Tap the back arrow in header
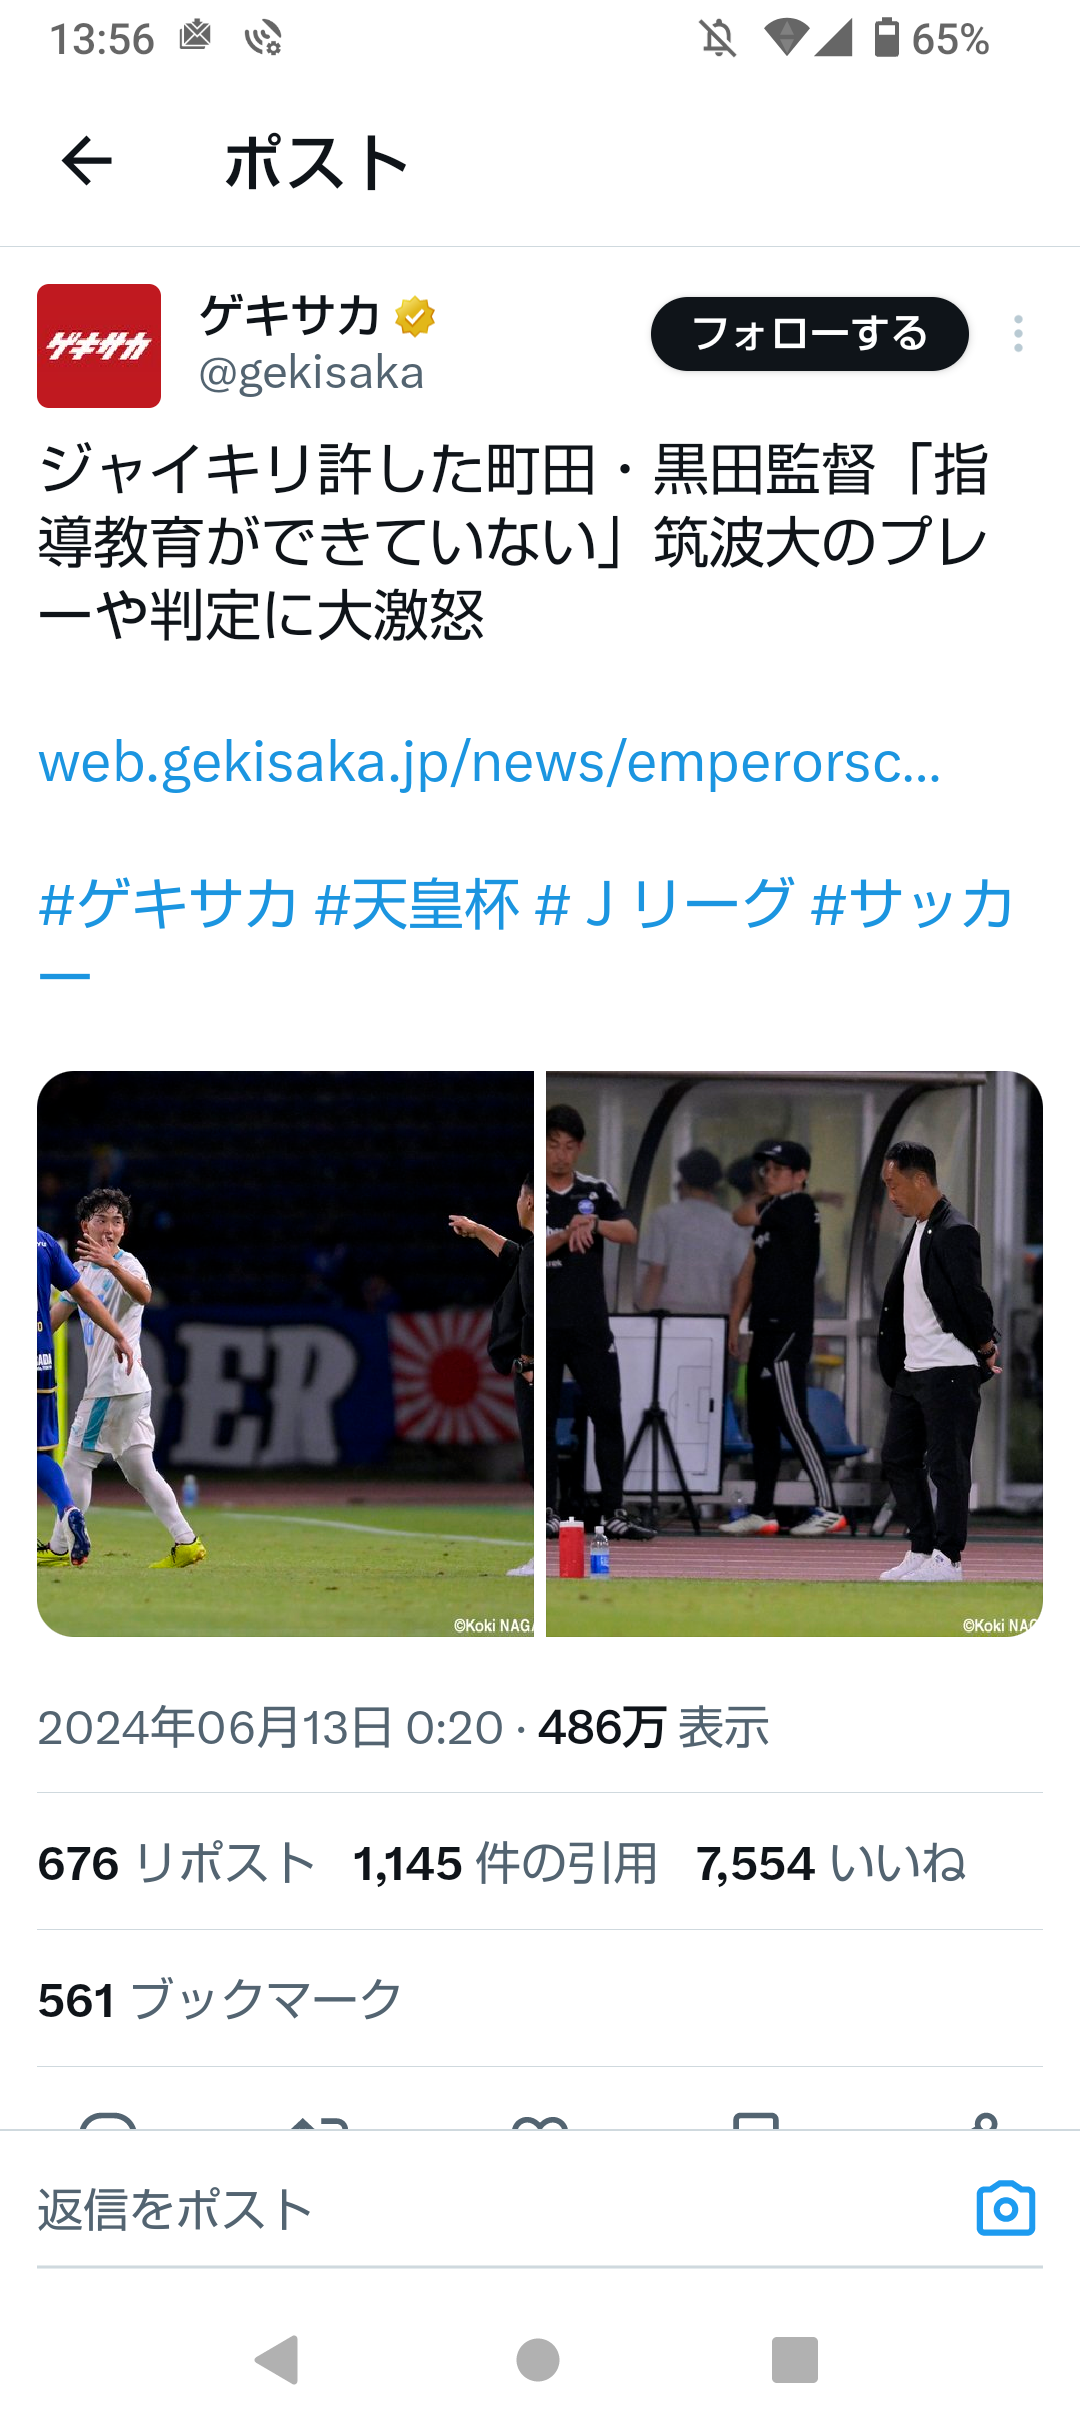Screen dimensions: 1080x2432 click(x=87, y=161)
